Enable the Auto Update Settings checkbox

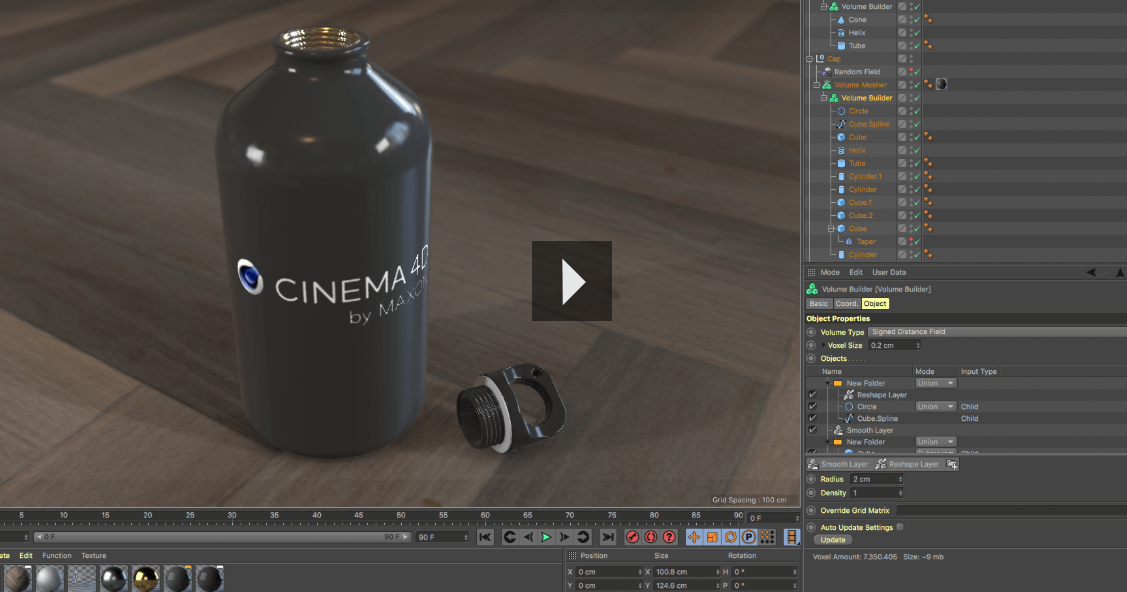(900, 527)
